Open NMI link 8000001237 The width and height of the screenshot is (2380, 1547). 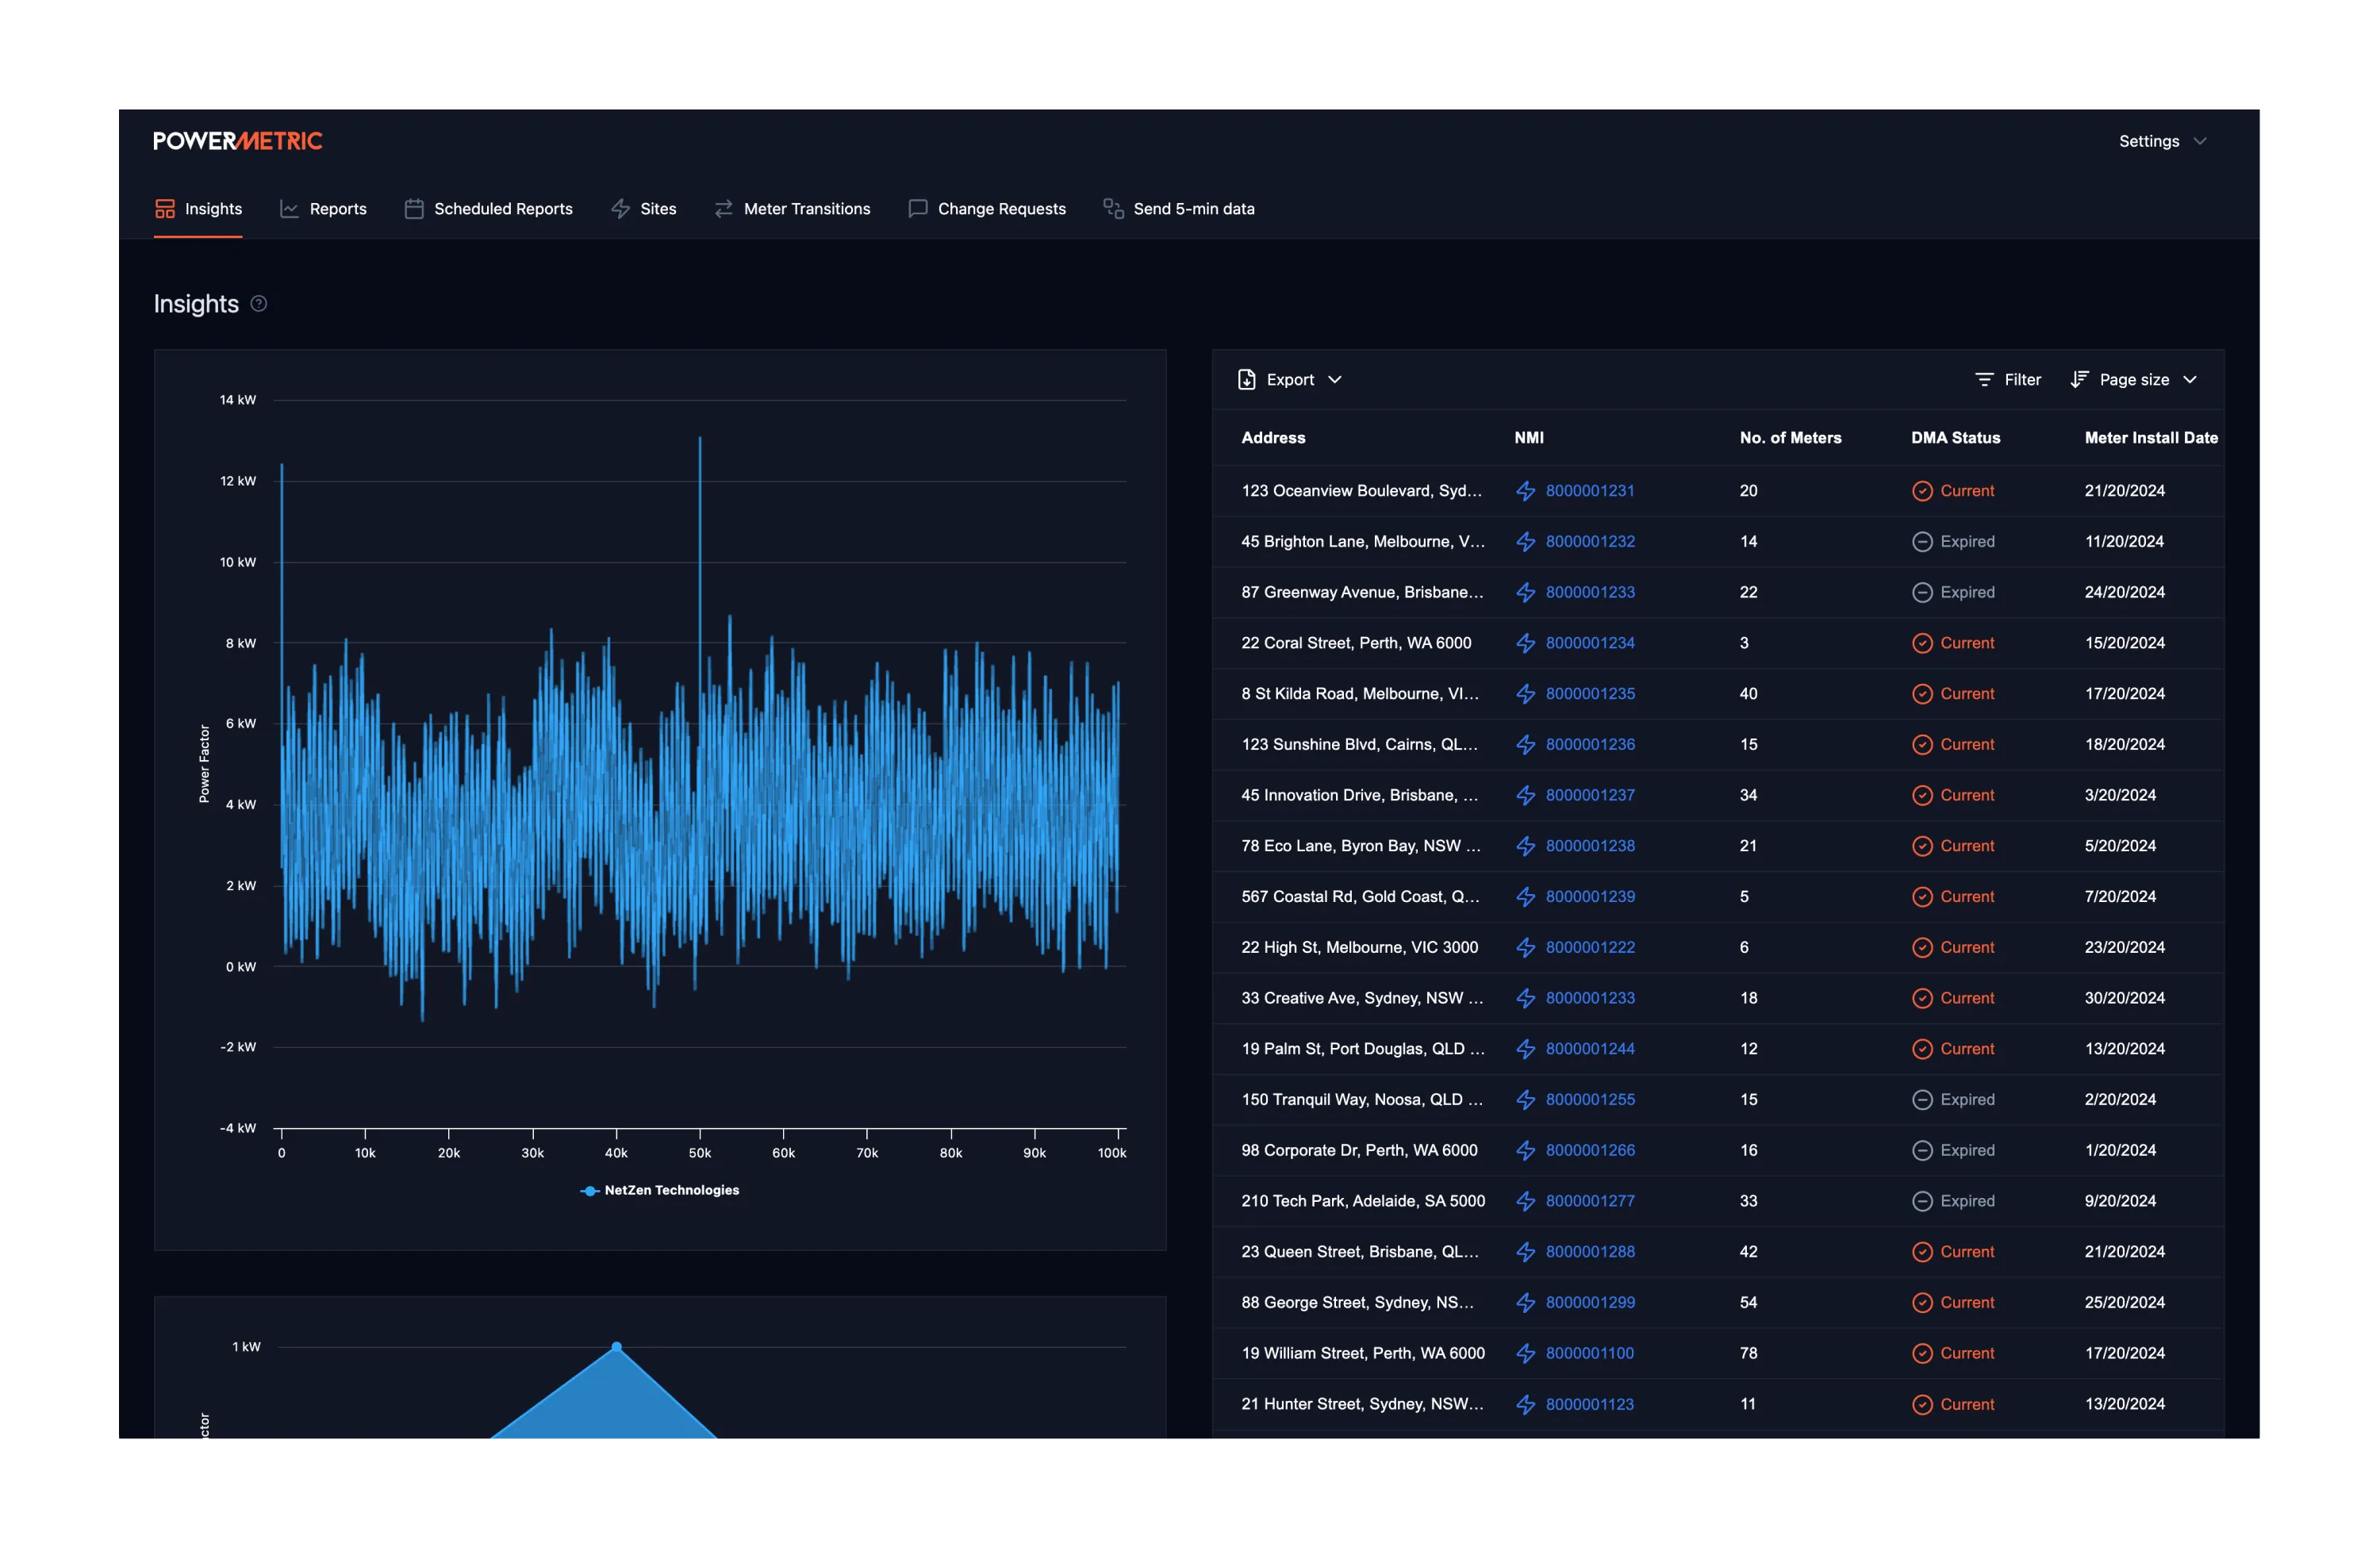pyautogui.click(x=1590, y=795)
